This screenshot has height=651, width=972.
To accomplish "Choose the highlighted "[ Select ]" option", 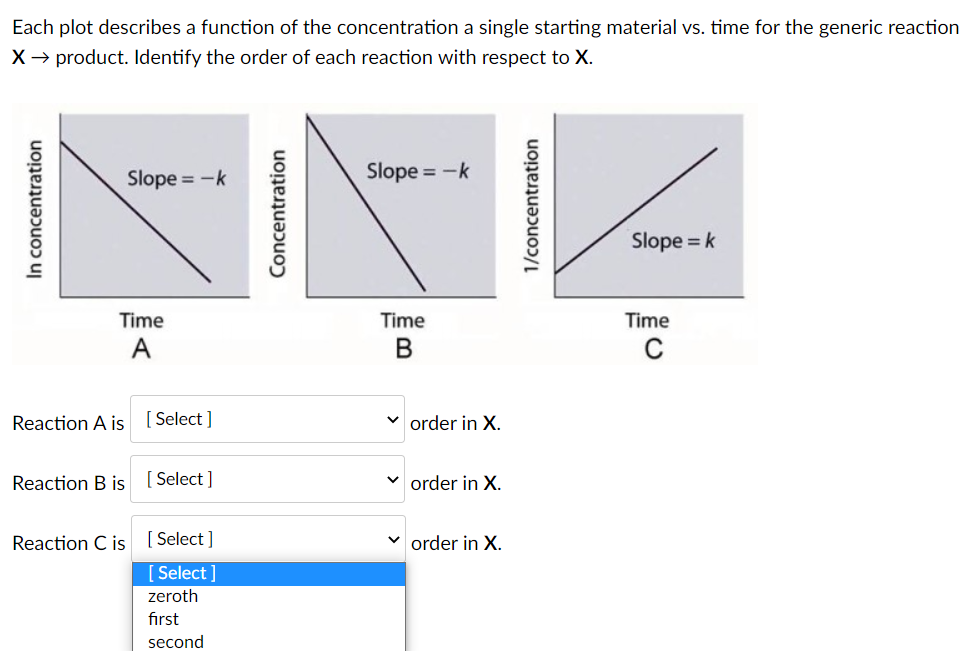I will click(180, 572).
